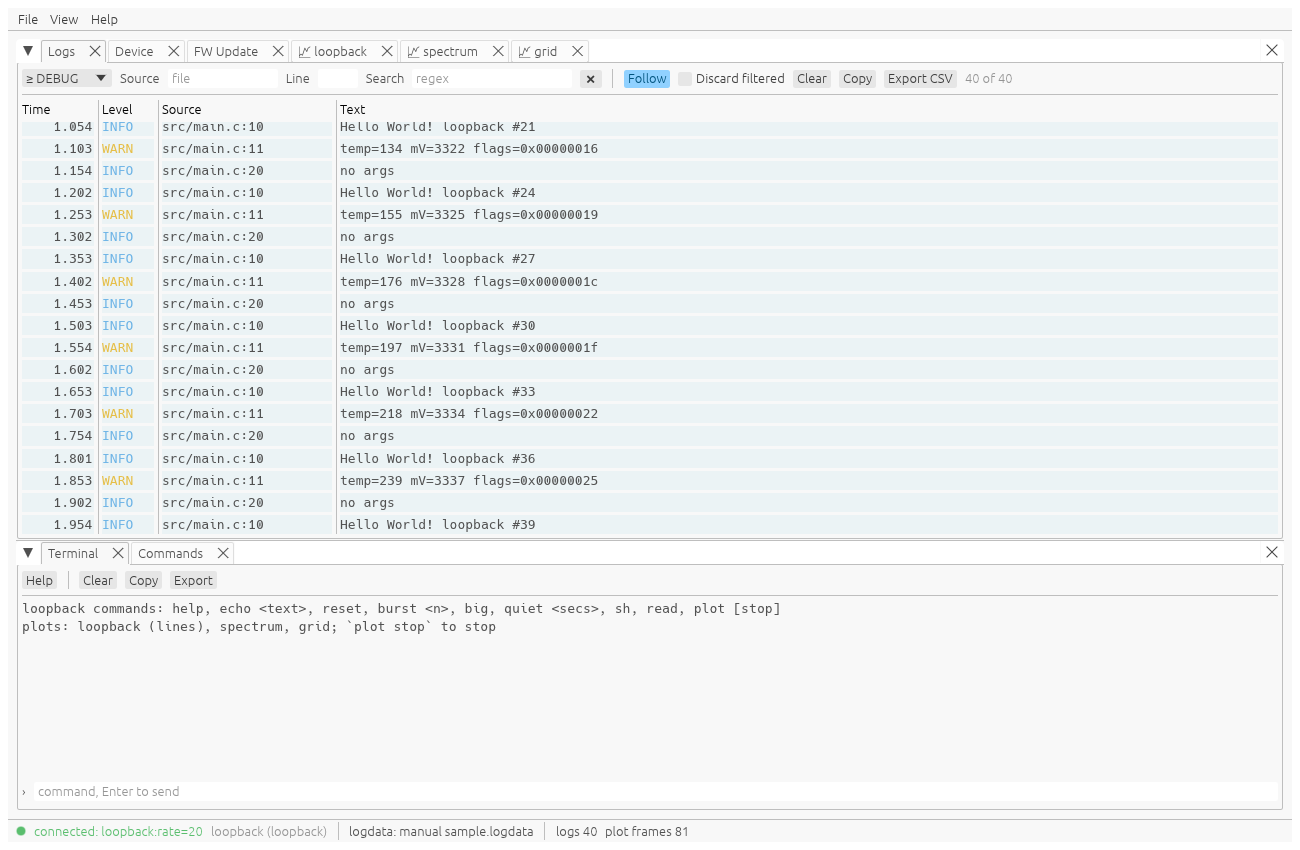Close the spectrum plot tab
This screenshot has width=1300, height=850.
coord(498,51)
